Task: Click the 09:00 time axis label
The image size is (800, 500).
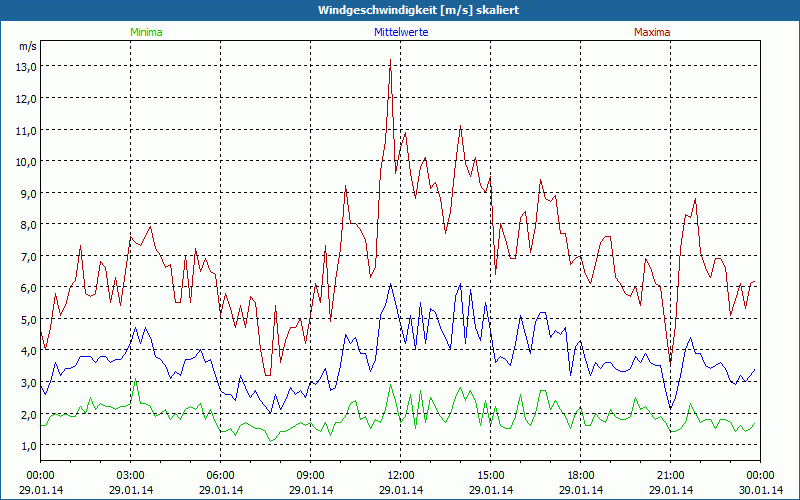Action: 311,475
